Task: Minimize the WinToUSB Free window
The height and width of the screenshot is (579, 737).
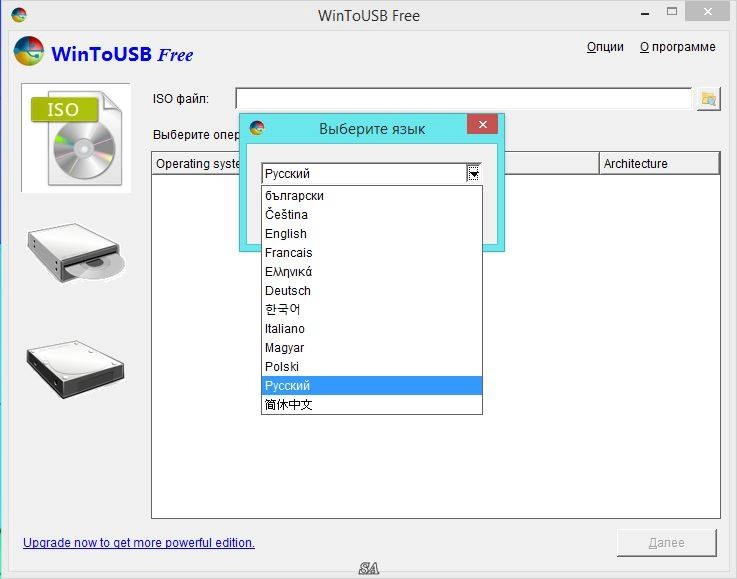Action: [x=645, y=14]
